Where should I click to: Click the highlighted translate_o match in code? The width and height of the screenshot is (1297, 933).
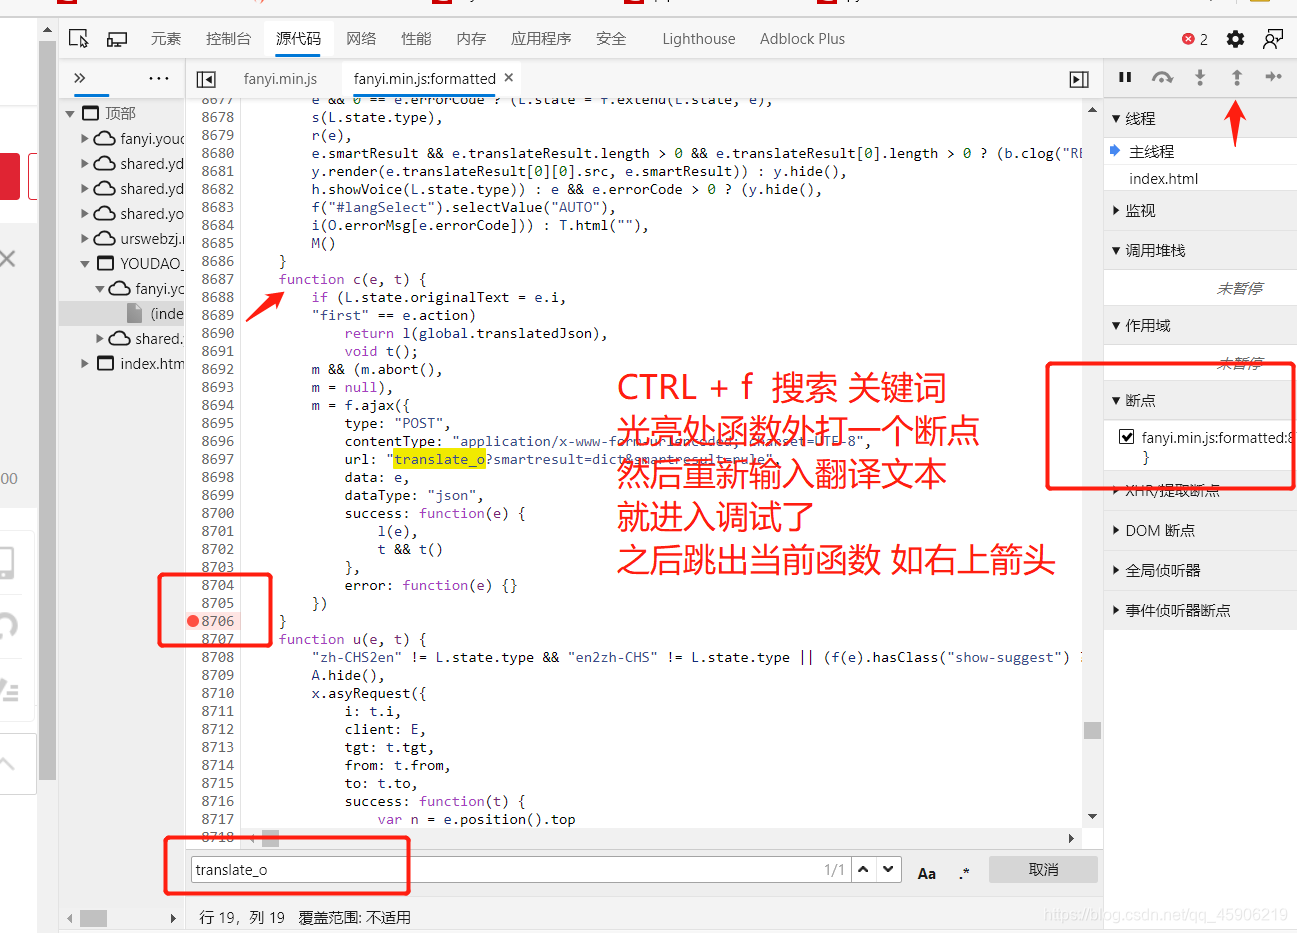click(x=439, y=459)
